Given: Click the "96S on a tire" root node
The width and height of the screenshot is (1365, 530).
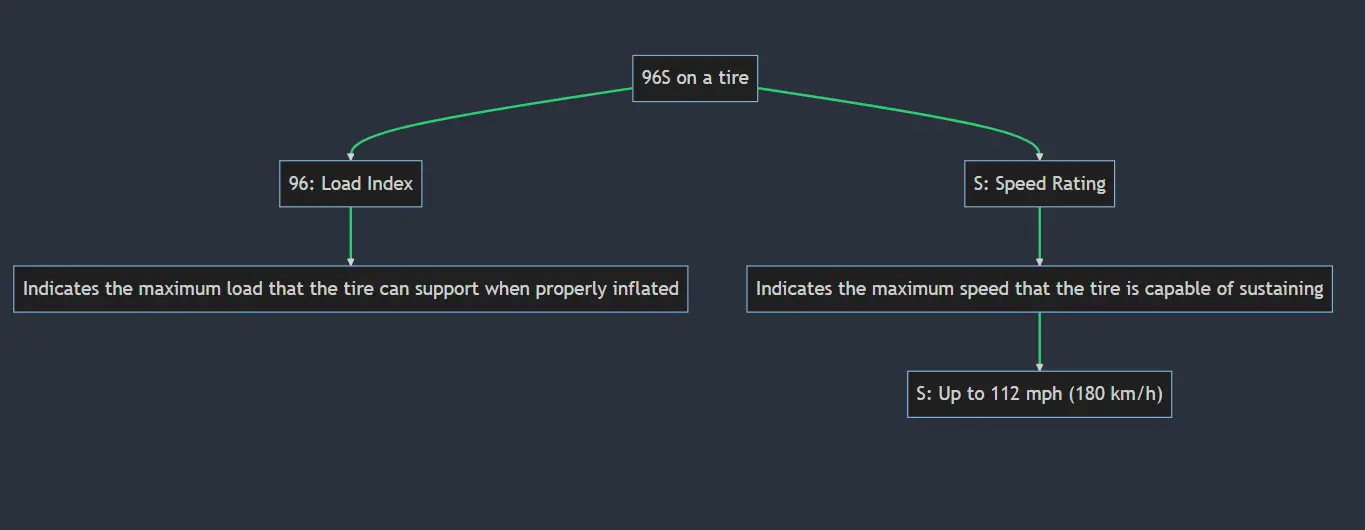Looking at the screenshot, I should click(x=695, y=78).
